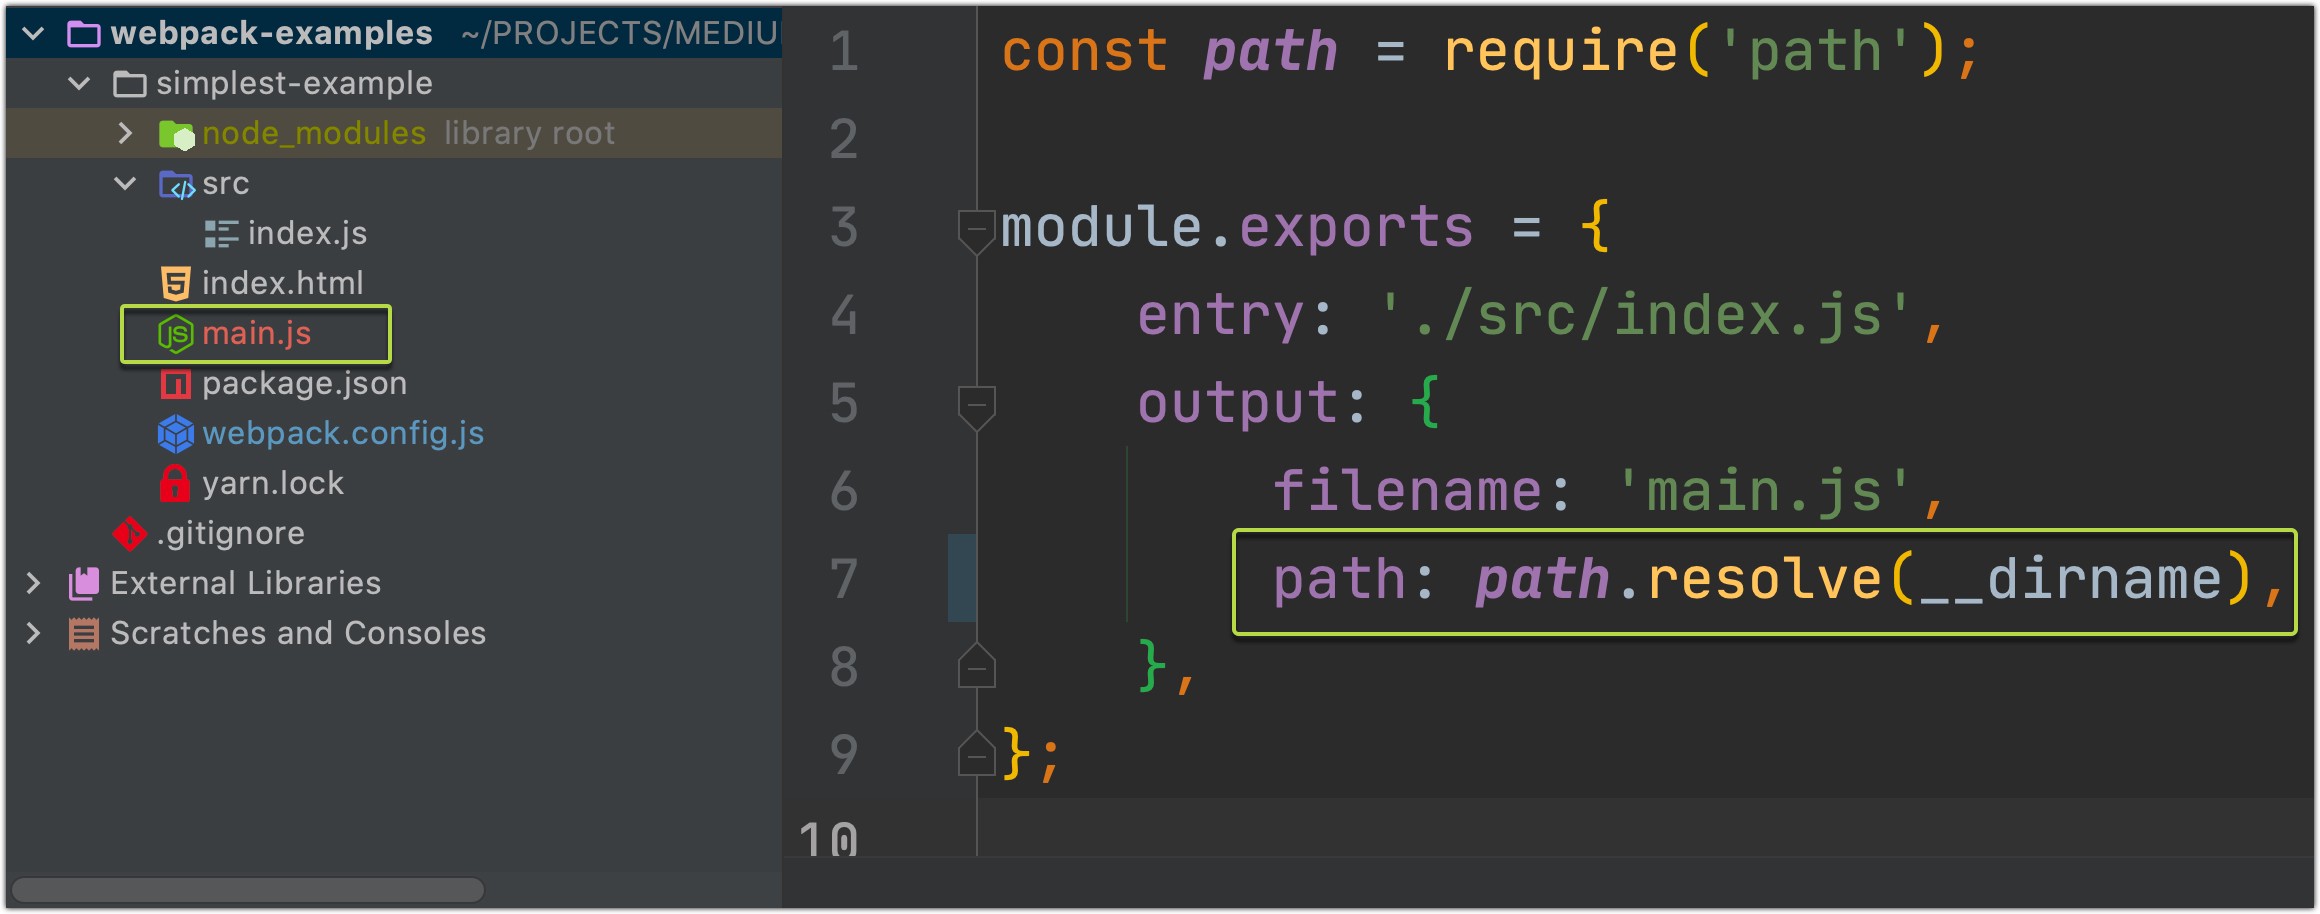Select package.json in the project tree

pos(304,383)
